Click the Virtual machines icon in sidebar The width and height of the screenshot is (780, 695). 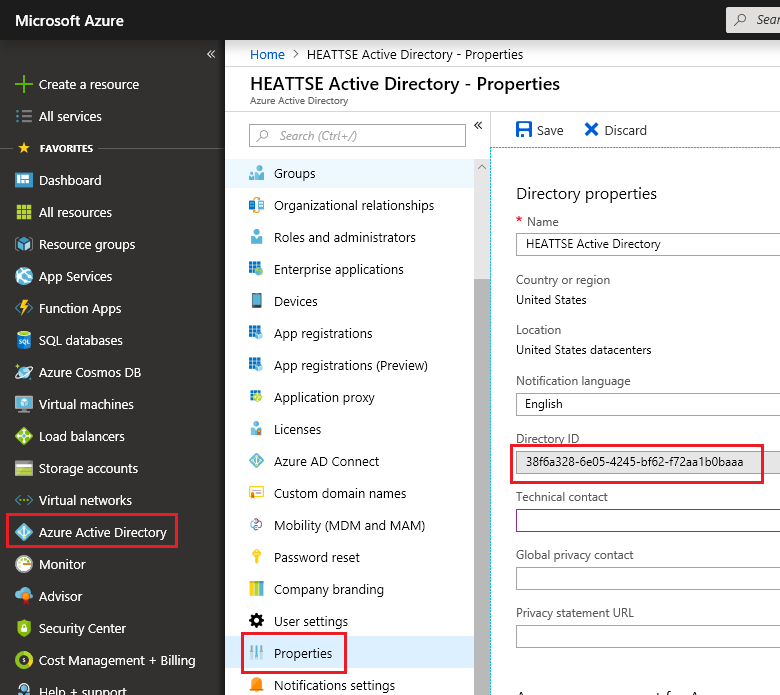point(24,404)
